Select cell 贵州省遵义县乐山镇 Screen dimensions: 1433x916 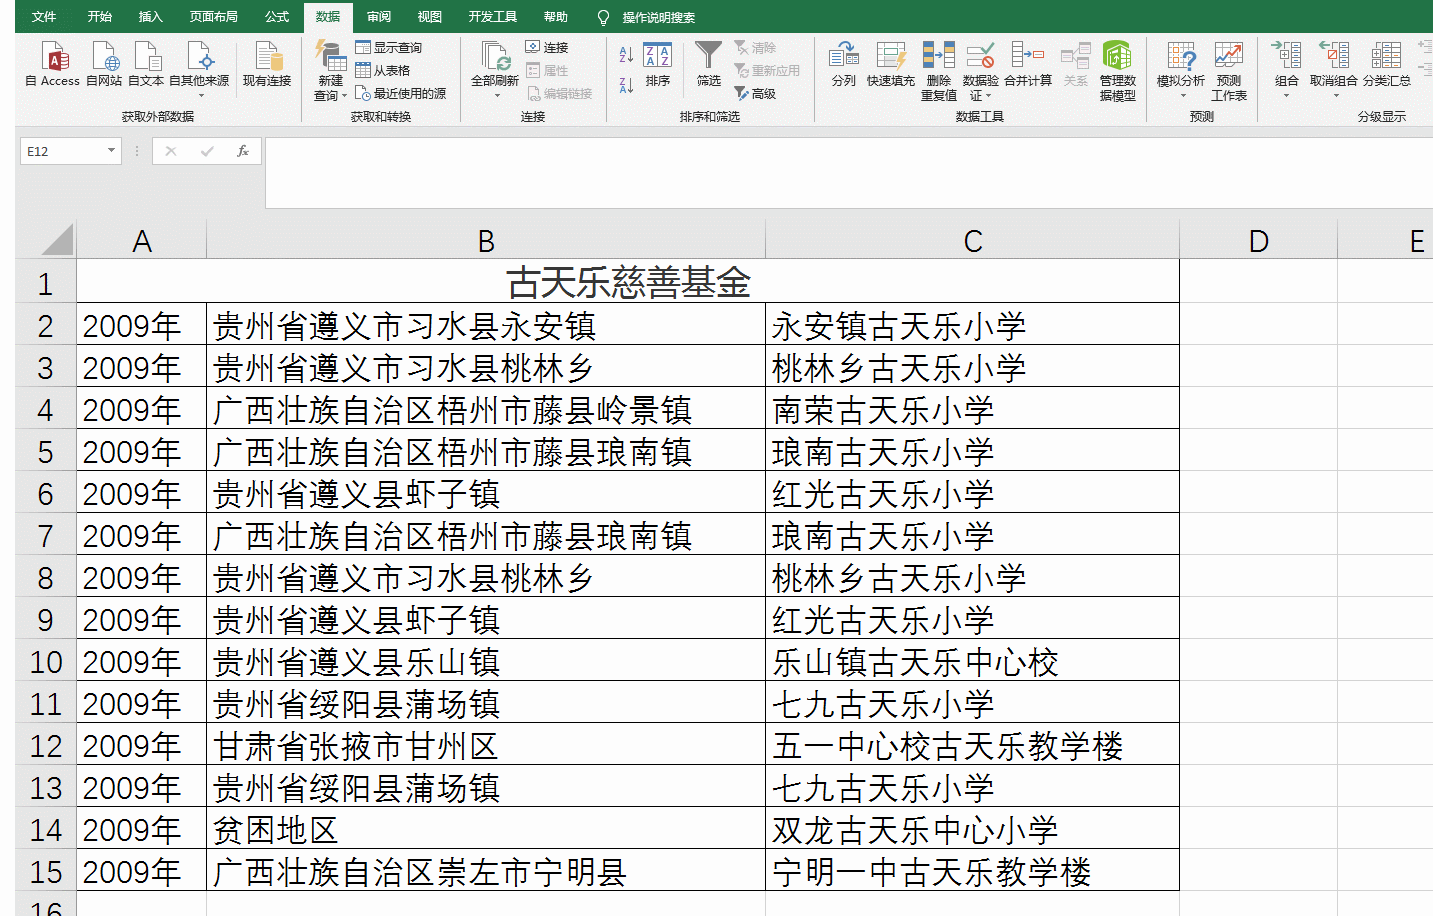click(486, 661)
